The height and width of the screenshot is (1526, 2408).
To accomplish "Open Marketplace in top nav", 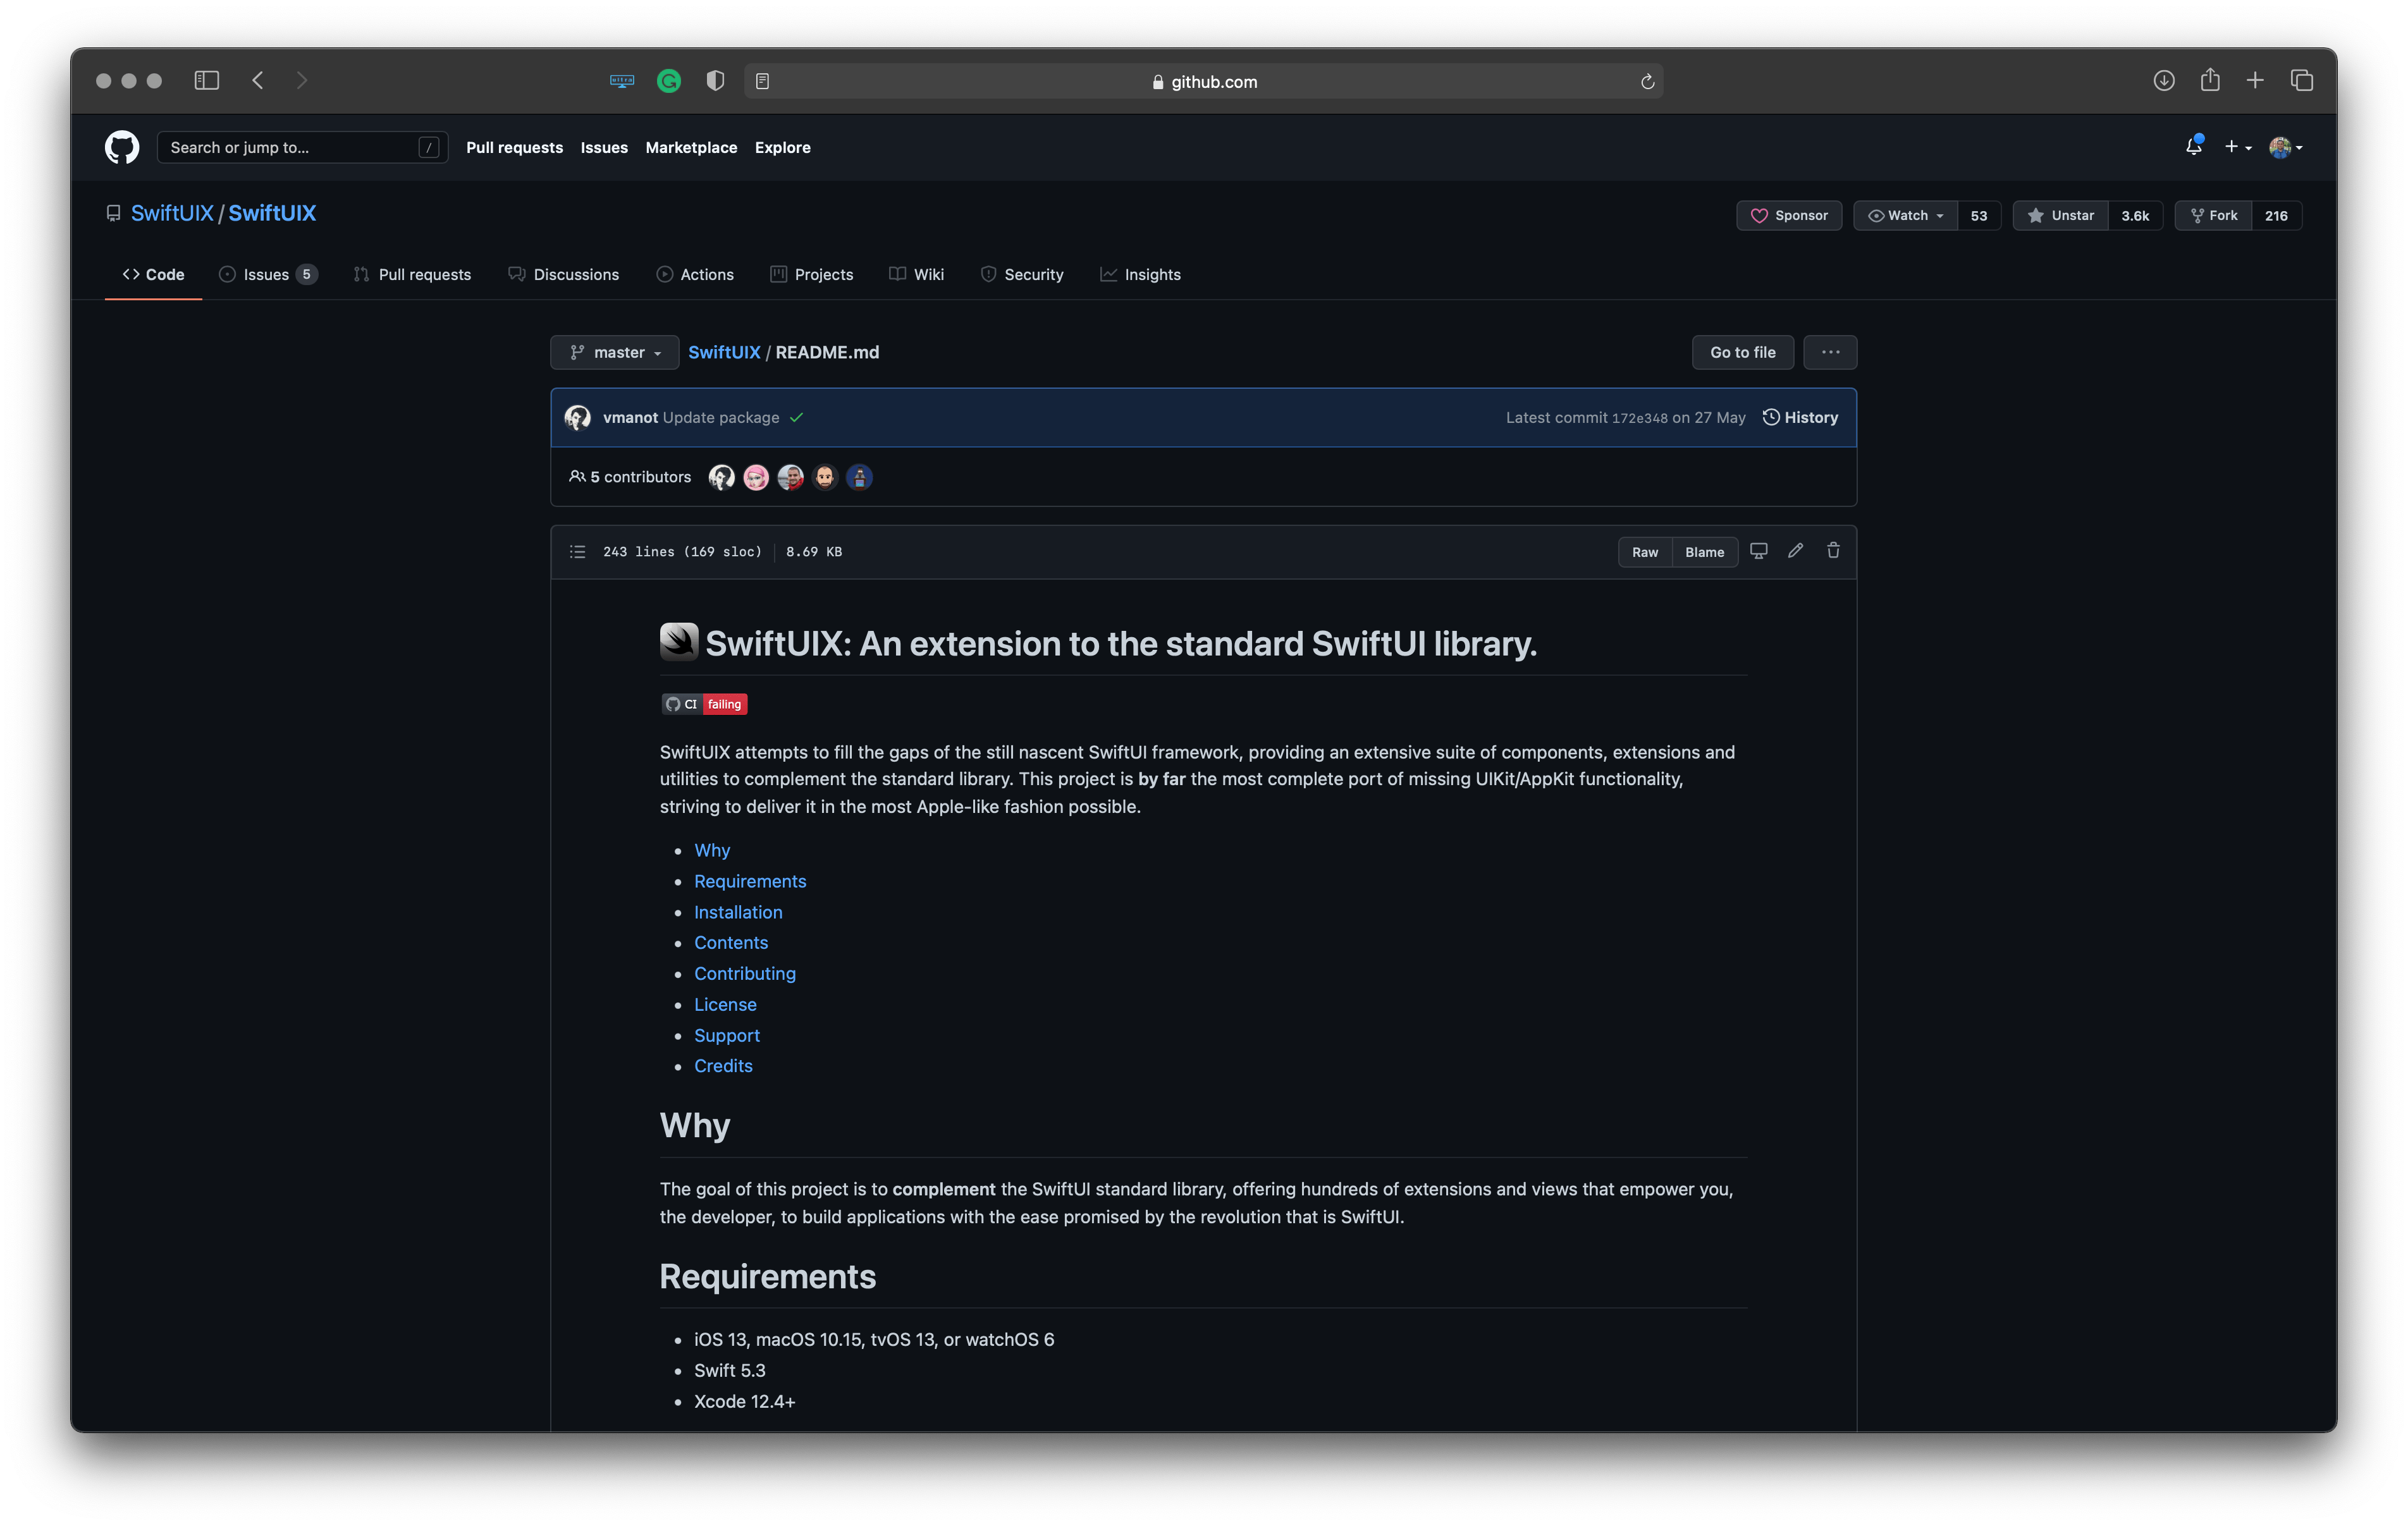I will click(691, 147).
